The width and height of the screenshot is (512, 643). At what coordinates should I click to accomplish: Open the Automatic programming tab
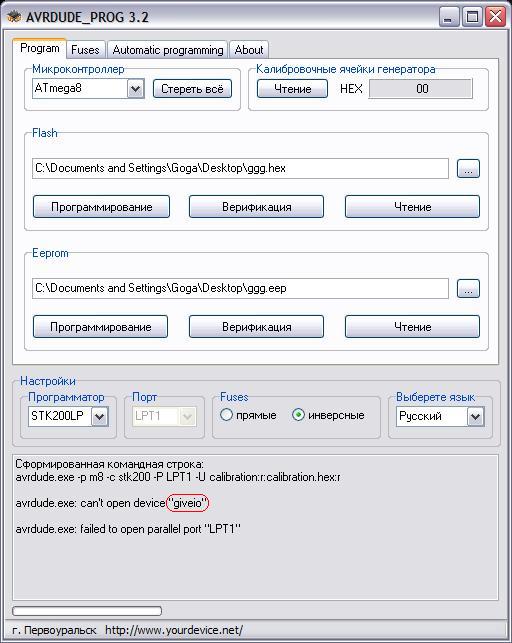(168, 50)
